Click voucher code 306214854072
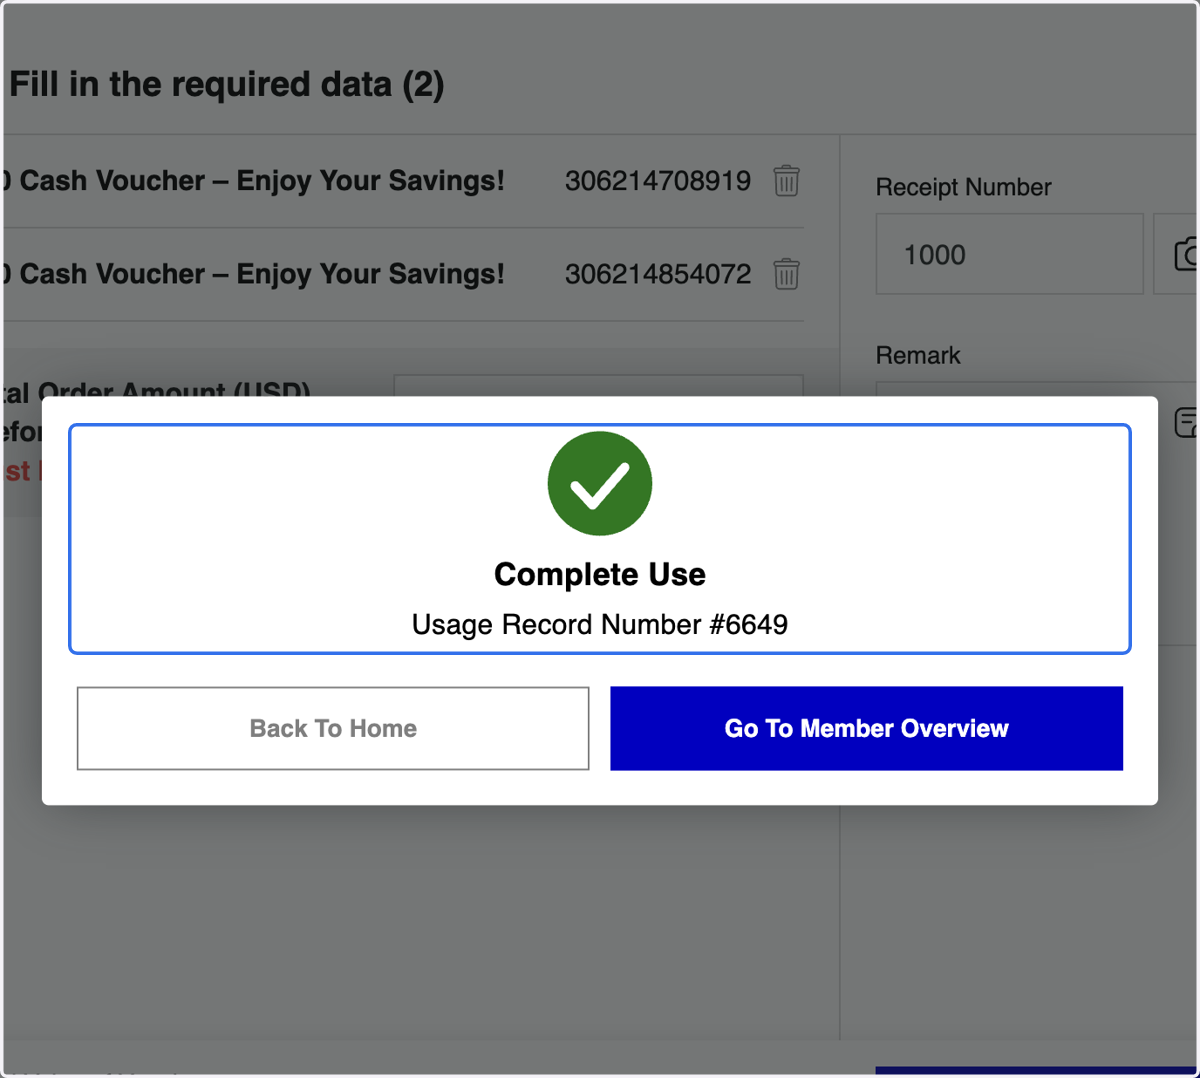Screen dimensions: 1200x1078 tap(658, 274)
